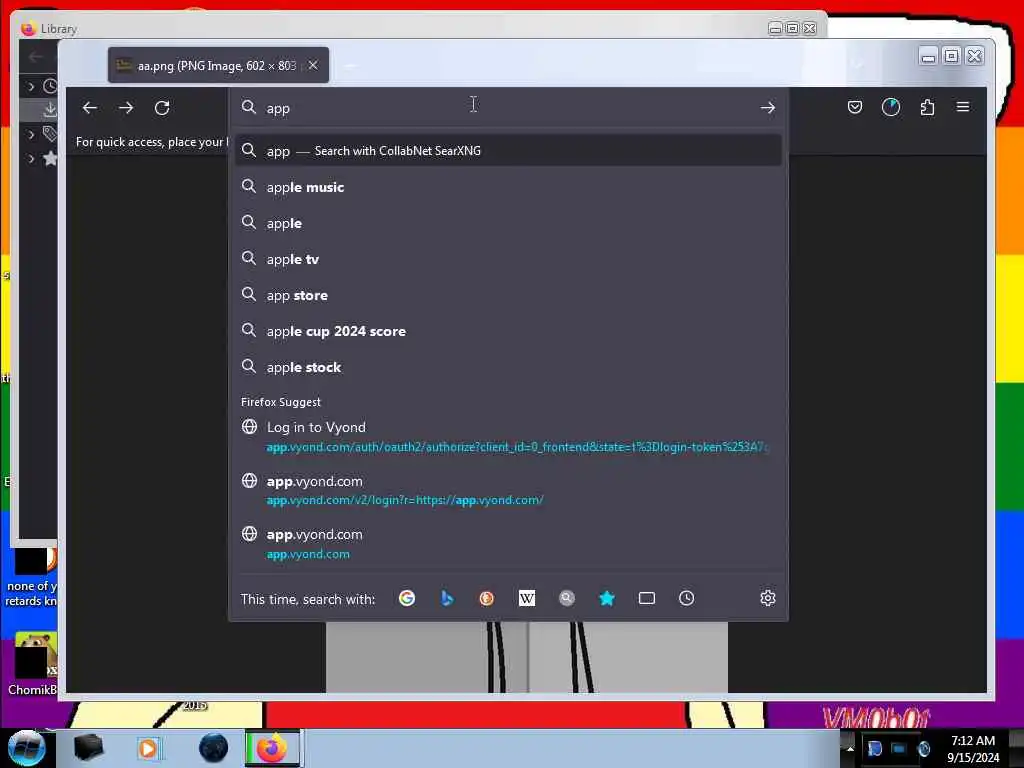Expand the History item in Library window
1024x768 pixels.
tap(31, 86)
